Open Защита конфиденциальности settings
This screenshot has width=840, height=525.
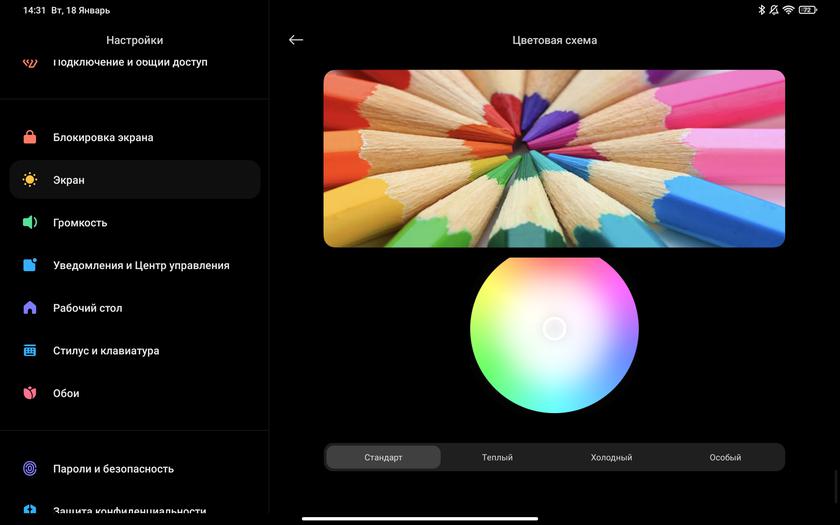tap(130, 511)
